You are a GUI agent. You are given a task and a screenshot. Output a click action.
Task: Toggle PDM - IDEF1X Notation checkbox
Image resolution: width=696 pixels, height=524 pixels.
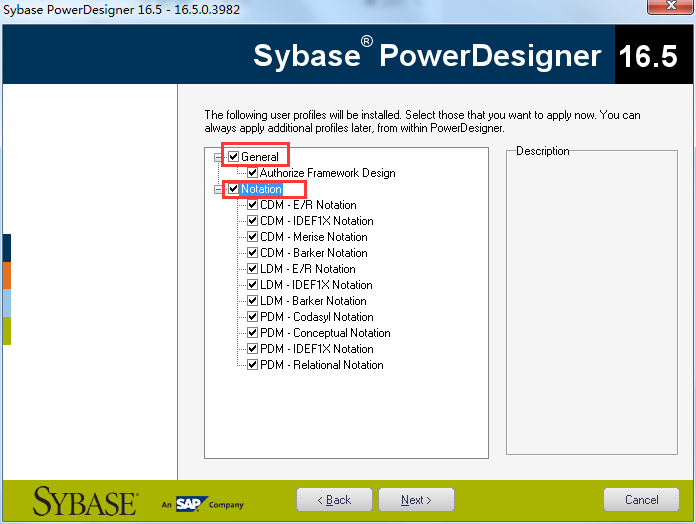point(253,349)
